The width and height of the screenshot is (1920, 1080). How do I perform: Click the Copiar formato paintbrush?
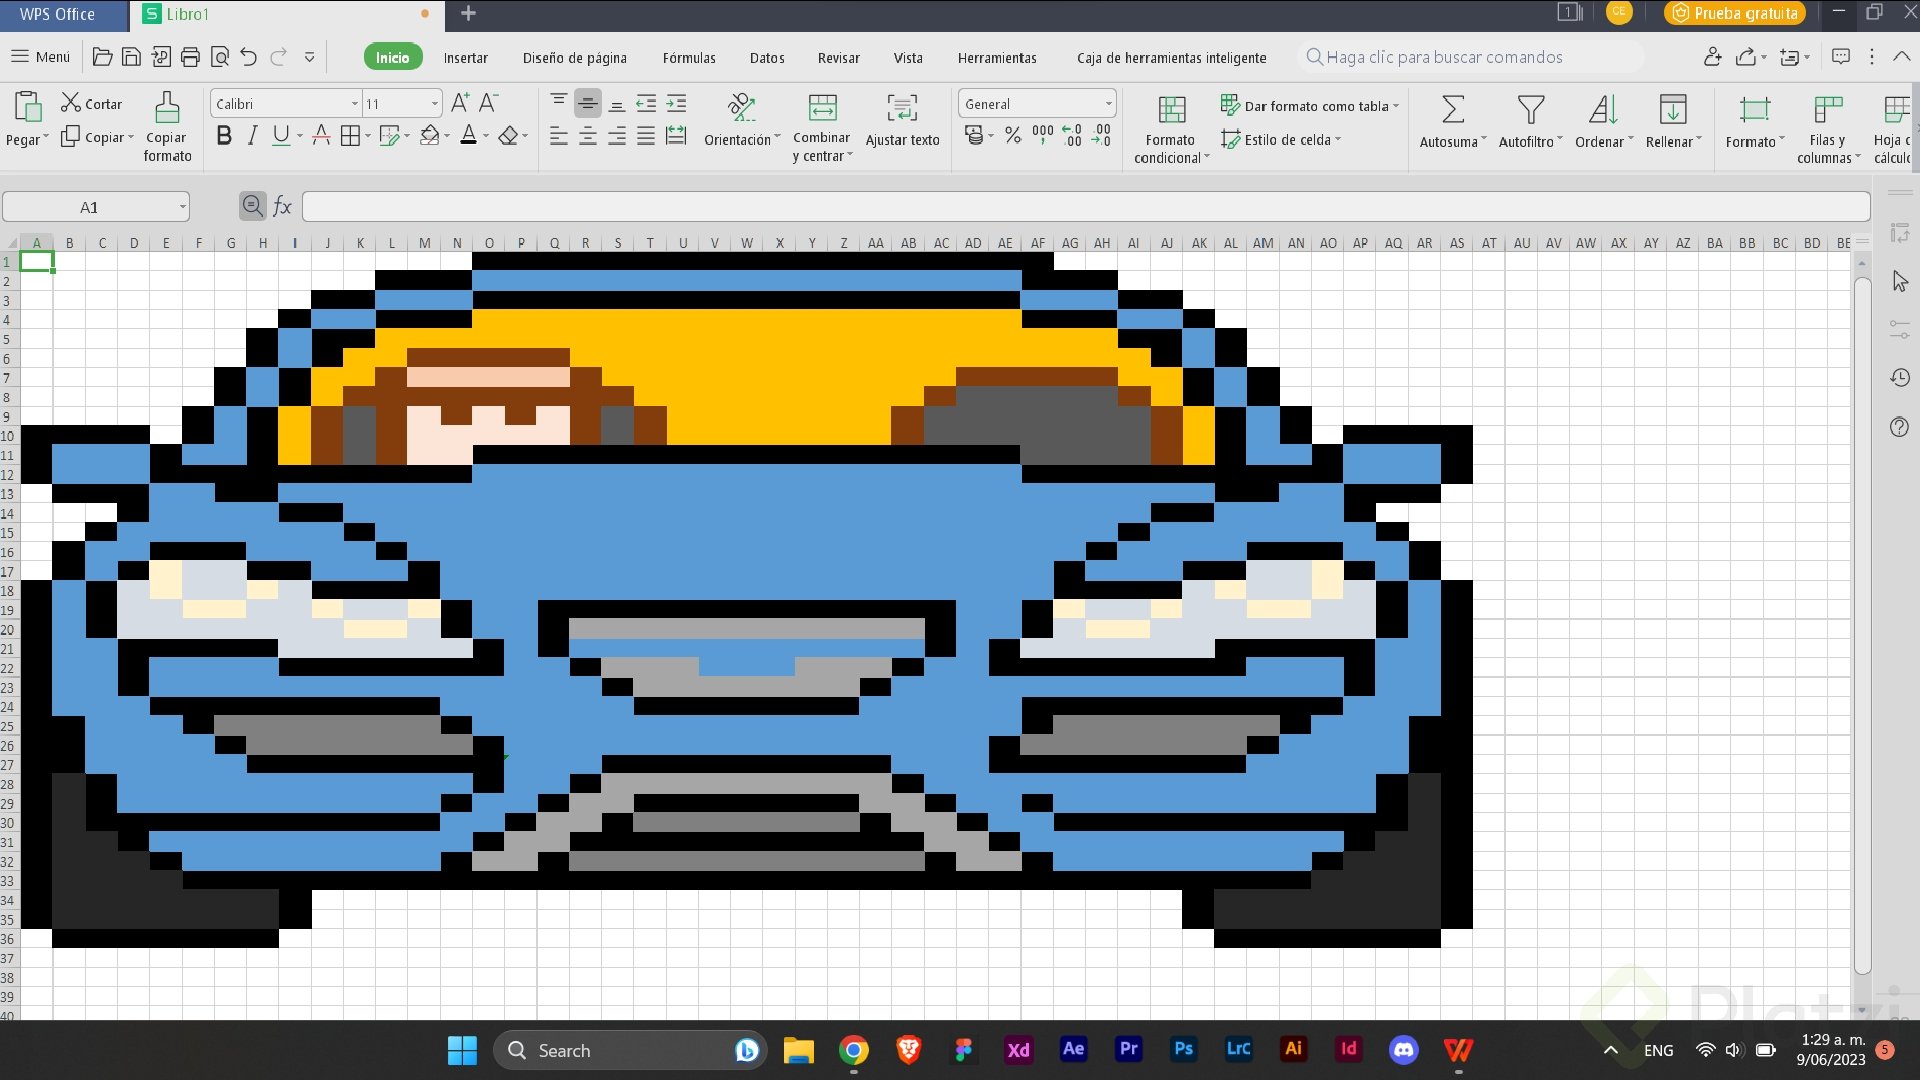[x=167, y=127]
